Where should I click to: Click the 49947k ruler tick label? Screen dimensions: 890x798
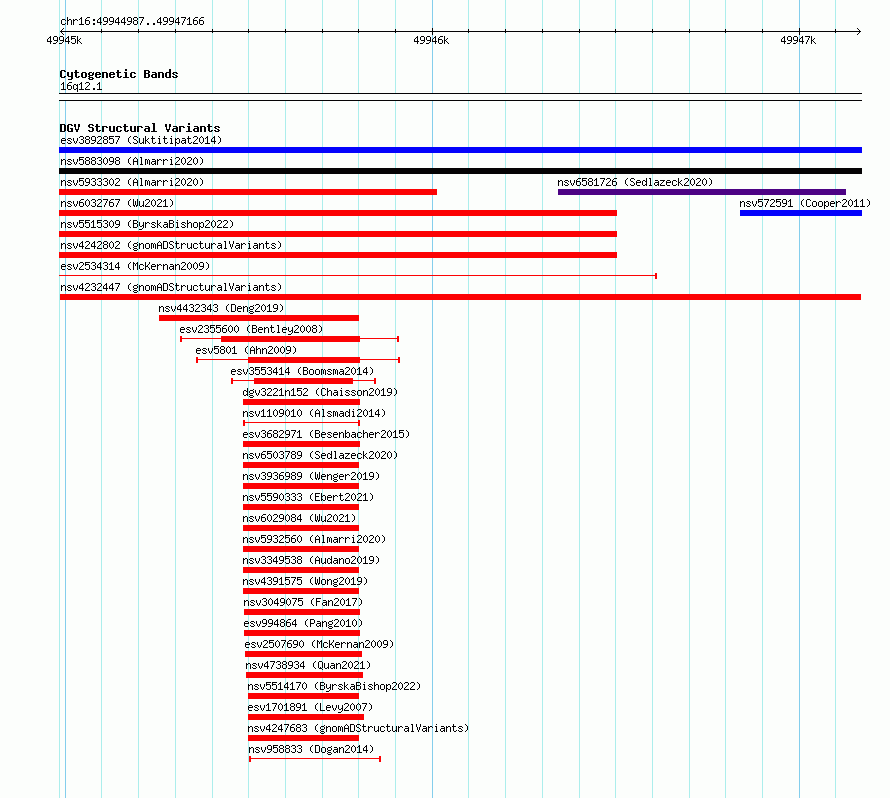[798, 40]
